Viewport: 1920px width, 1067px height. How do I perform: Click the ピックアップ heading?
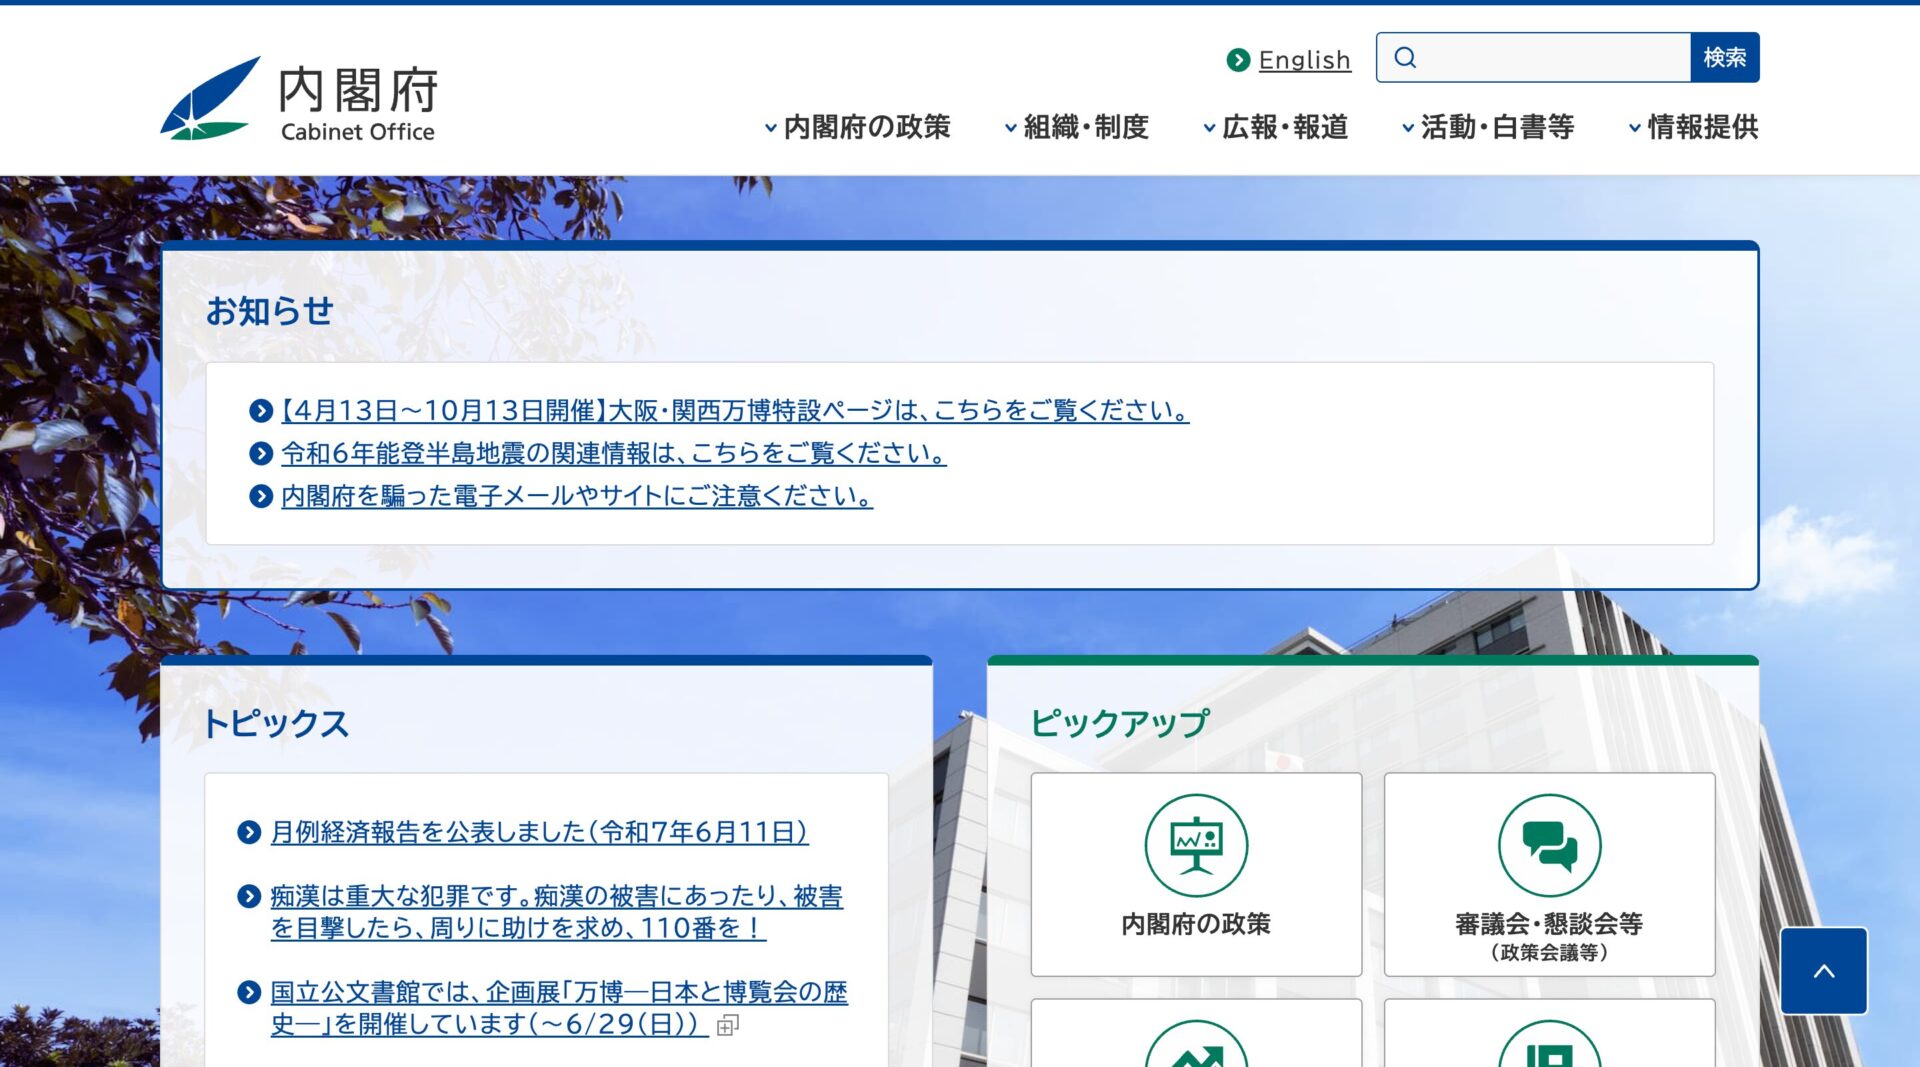click(1120, 724)
